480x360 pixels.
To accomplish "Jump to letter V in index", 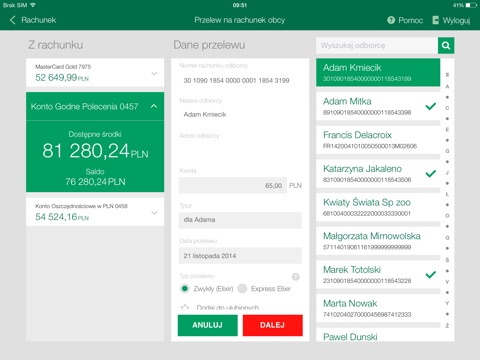I will tap(447, 282).
